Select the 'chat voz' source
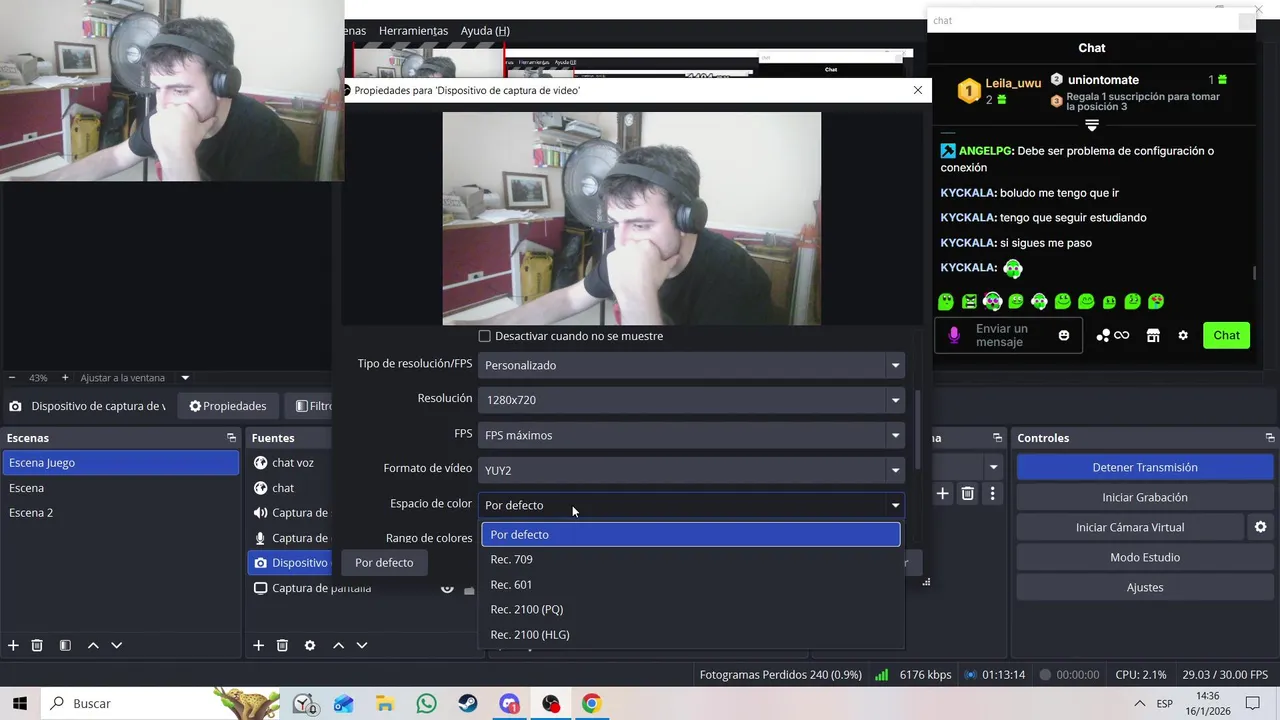The width and height of the screenshot is (1280, 720). 293,462
